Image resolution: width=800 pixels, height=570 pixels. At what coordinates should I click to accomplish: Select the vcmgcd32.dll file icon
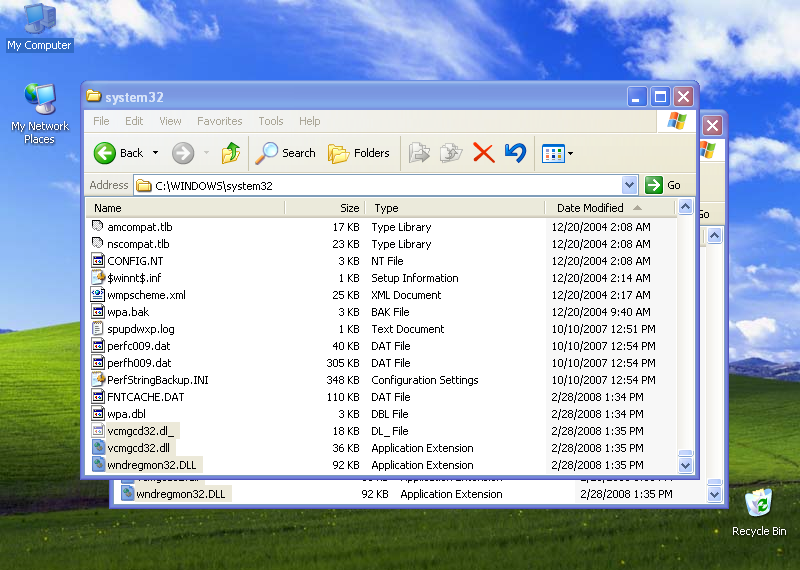pyautogui.click(x=97, y=448)
